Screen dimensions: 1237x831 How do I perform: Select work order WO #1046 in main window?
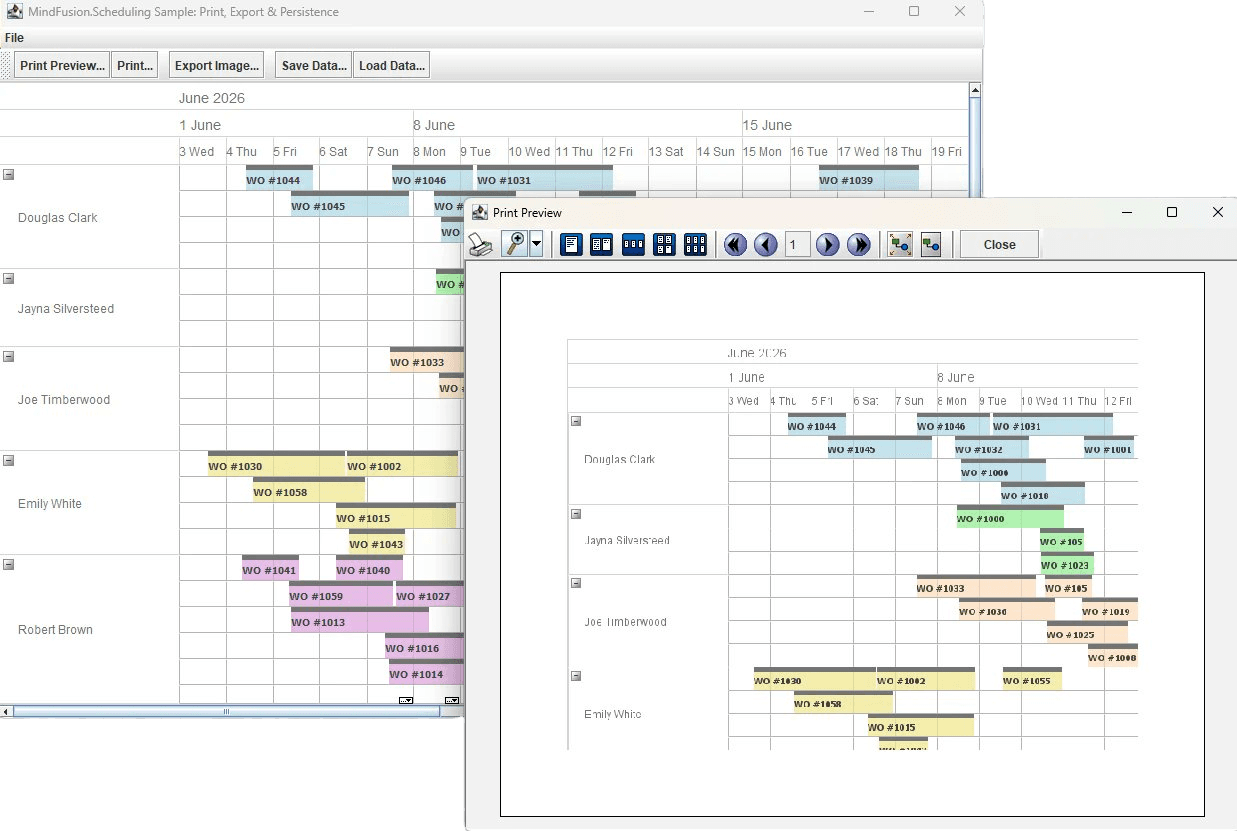click(432, 180)
